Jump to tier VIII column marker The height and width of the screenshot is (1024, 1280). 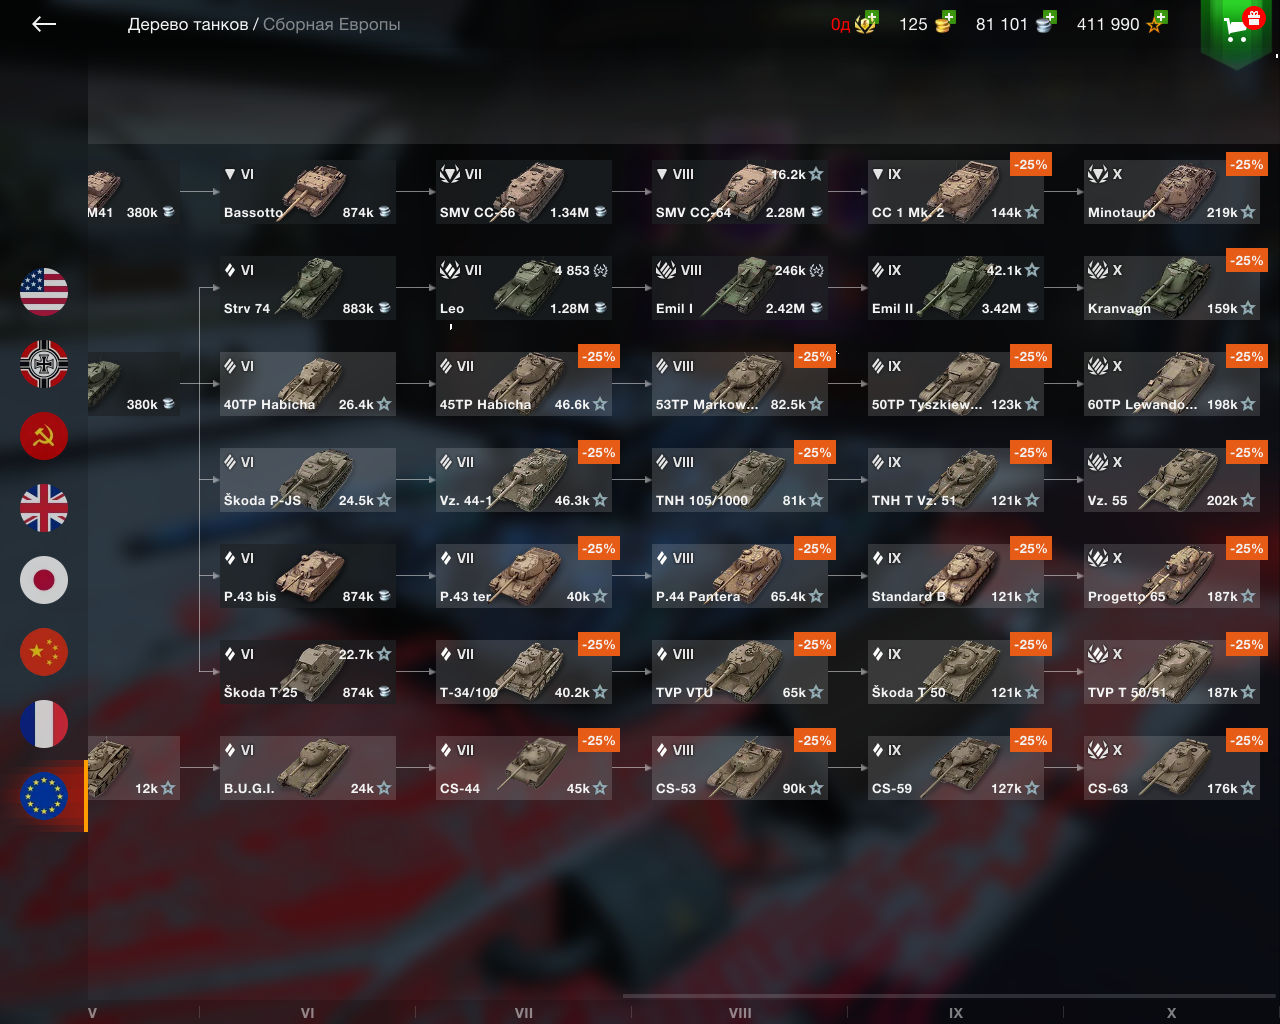[740, 1013]
